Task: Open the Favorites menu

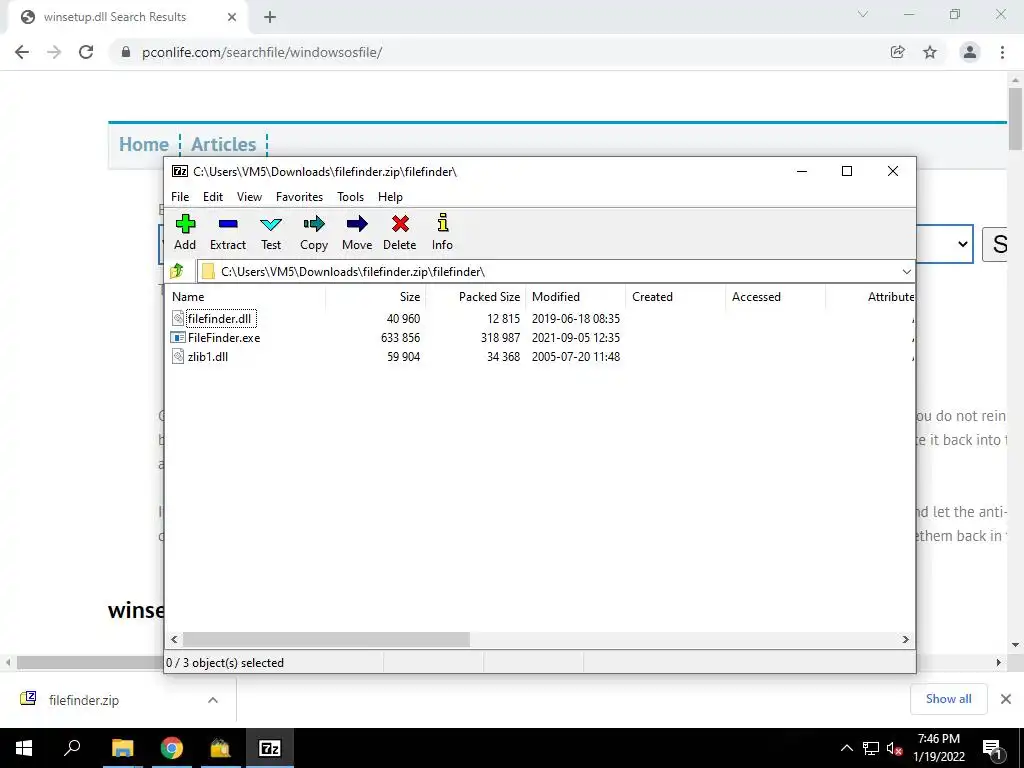Action: (x=299, y=197)
